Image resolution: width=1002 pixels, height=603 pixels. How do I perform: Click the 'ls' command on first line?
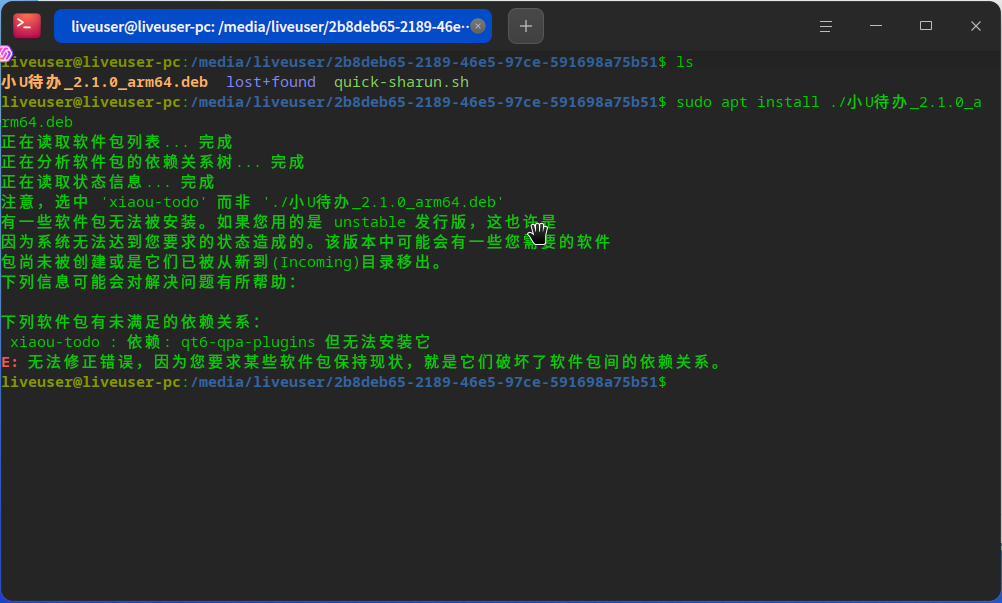click(x=684, y=62)
